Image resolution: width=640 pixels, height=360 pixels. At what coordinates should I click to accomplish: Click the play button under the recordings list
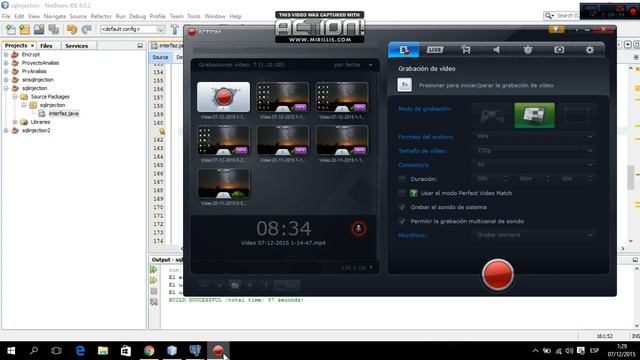tap(220, 285)
